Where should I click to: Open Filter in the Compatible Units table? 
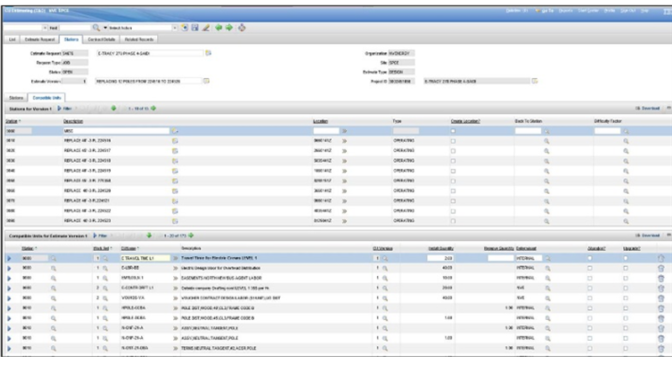point(100,235)
